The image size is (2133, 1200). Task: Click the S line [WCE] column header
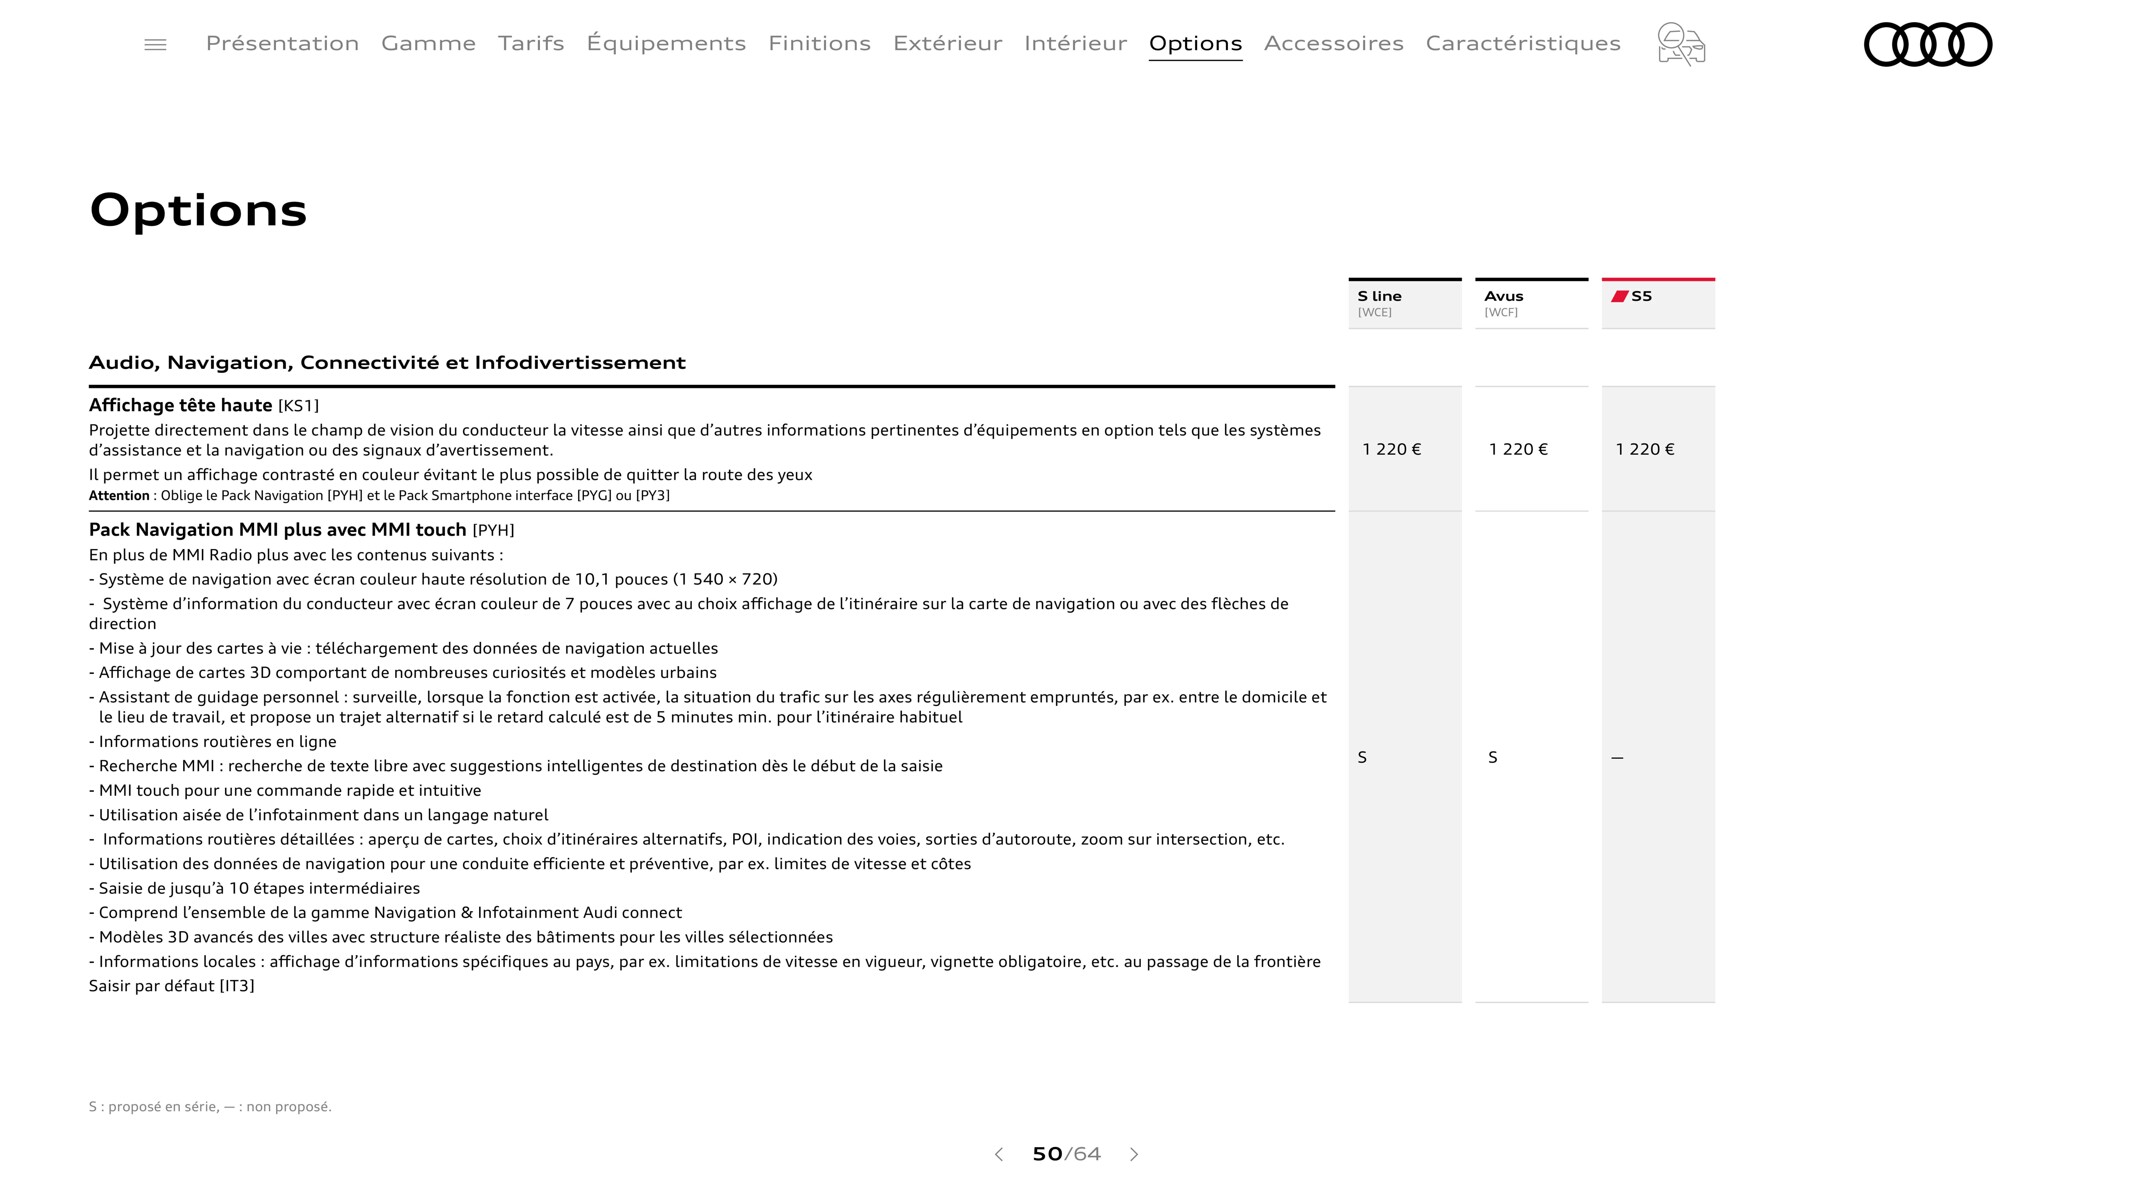point(1404,303)
